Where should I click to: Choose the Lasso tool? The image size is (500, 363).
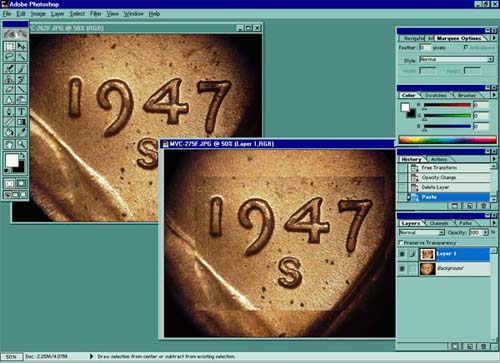tap(9, 57)
